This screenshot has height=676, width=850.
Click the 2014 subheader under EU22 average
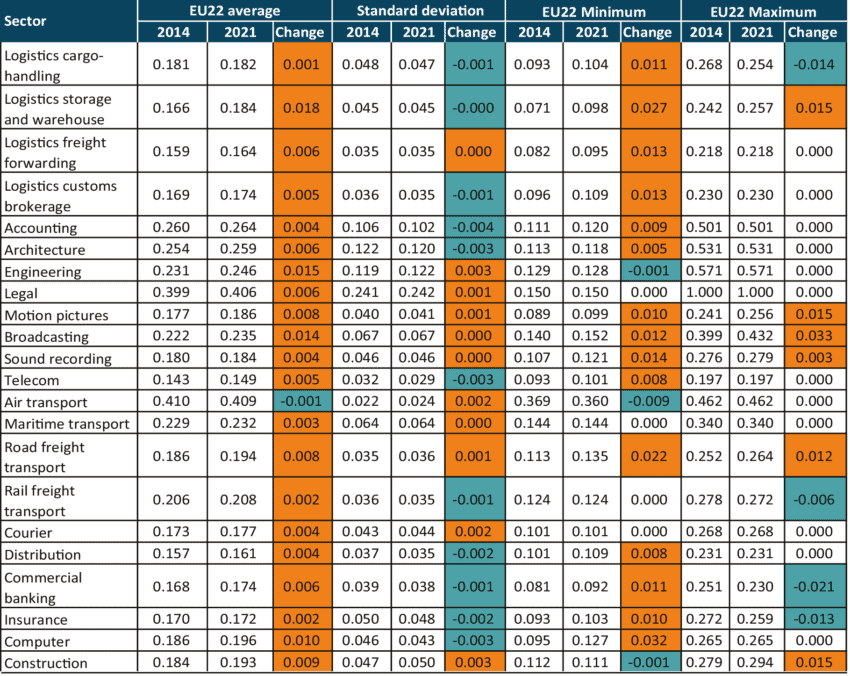click(173, 32)
